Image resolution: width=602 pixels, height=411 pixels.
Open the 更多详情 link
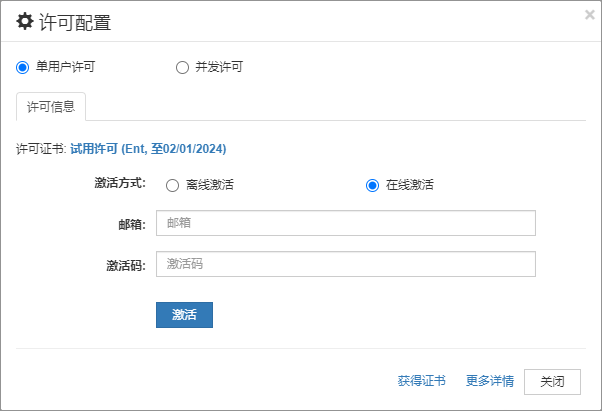click(490, 381)
